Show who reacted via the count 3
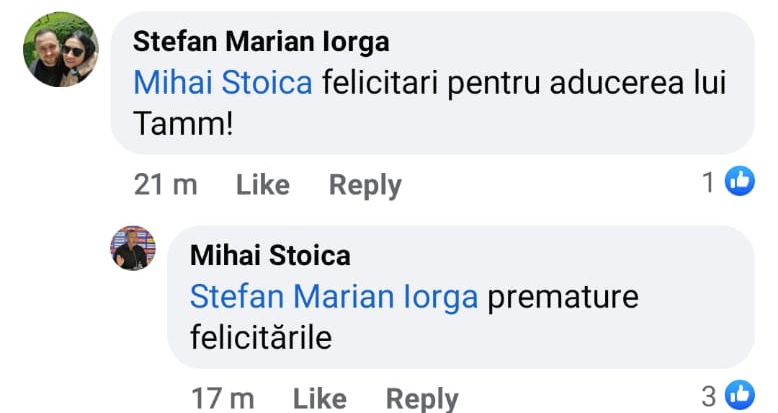Screen dimensions: 778x413 coord(709,396)
